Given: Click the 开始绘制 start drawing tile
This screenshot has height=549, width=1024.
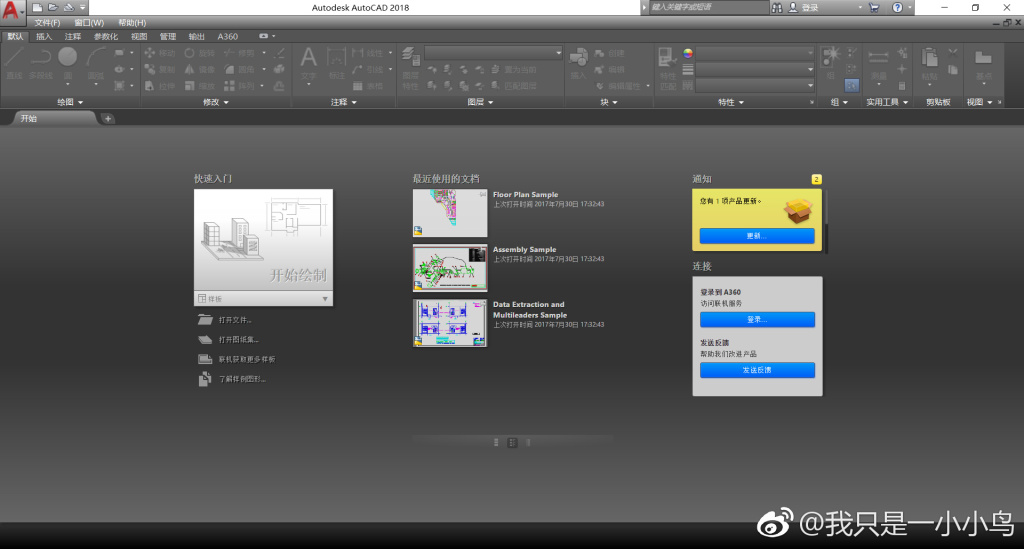Looking at the screenshot, I should pos(263,240).
